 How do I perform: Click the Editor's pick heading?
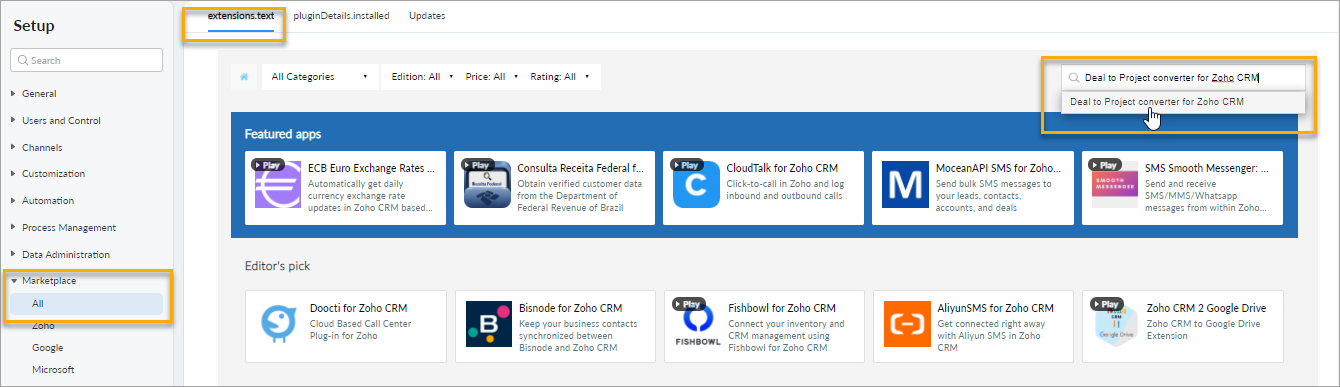point(277,266)
